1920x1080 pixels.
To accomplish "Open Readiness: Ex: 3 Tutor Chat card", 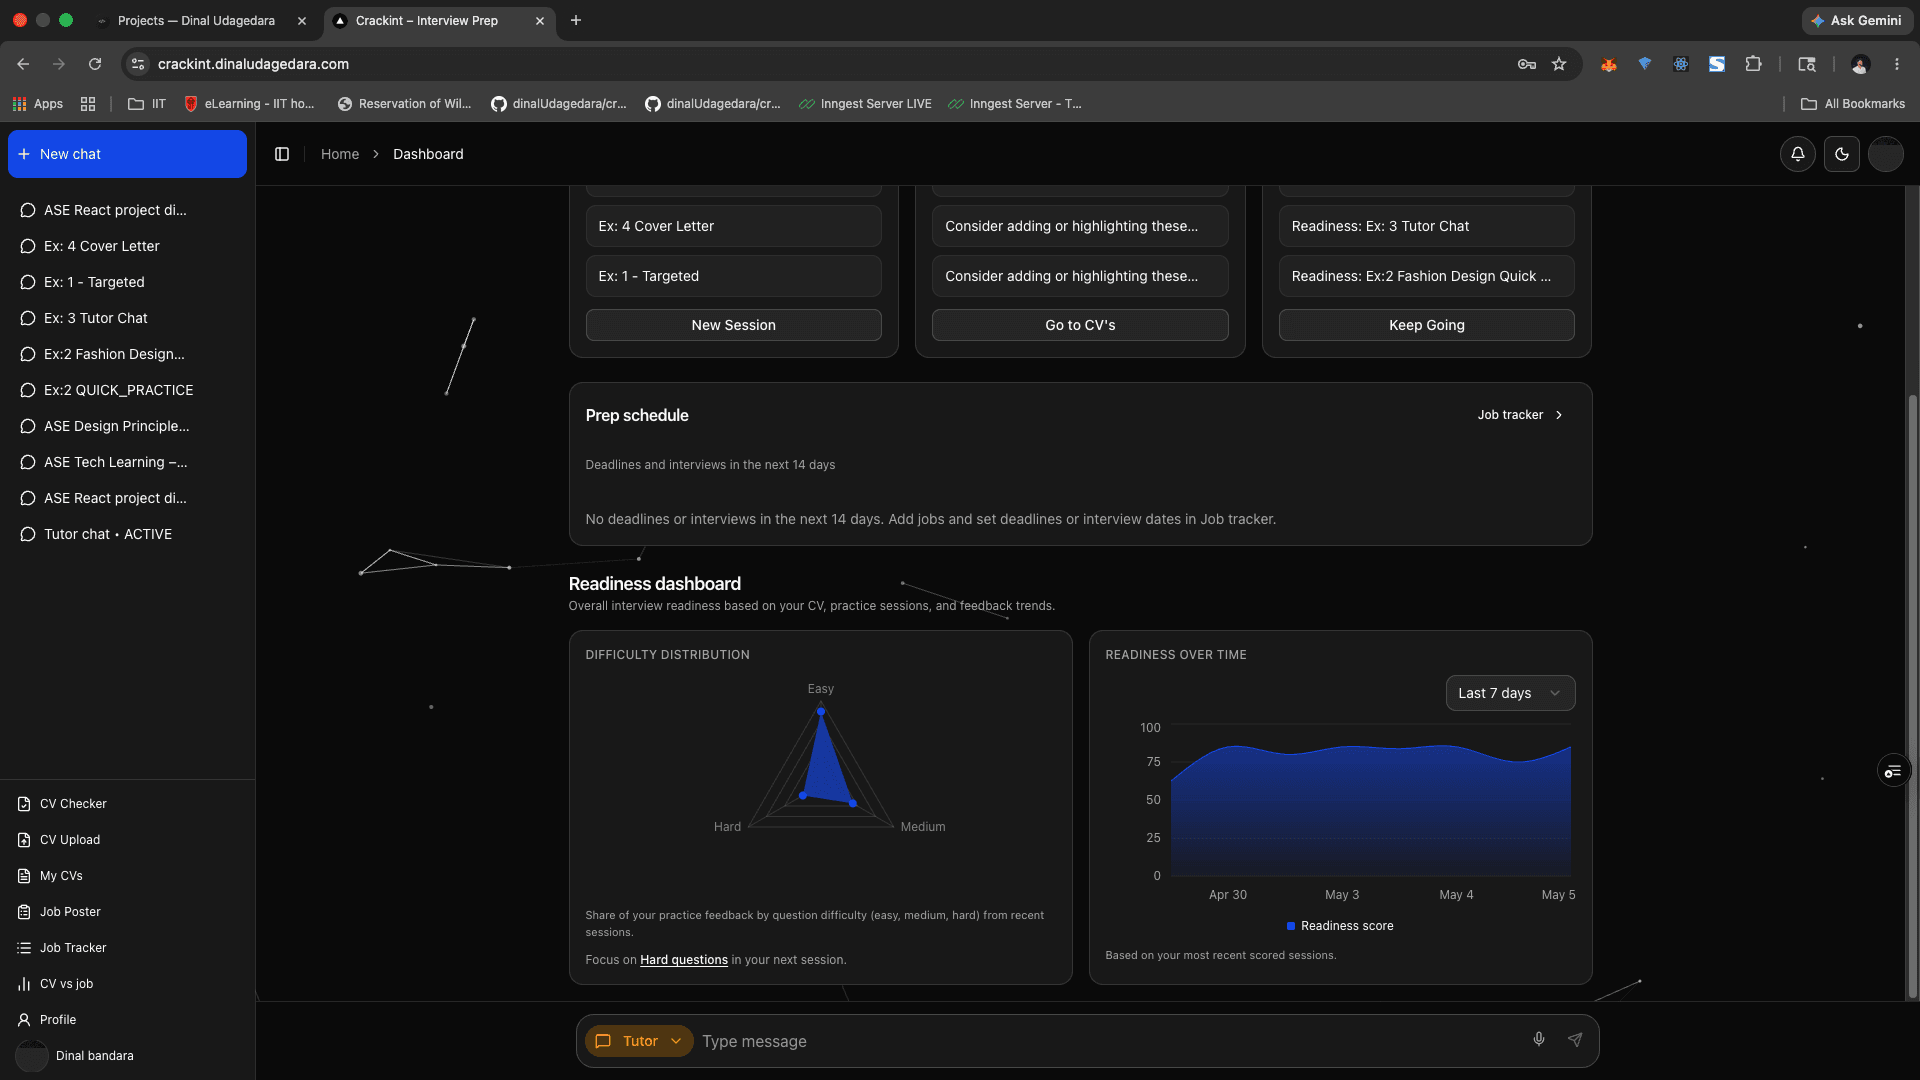I will coord(1426,226).
